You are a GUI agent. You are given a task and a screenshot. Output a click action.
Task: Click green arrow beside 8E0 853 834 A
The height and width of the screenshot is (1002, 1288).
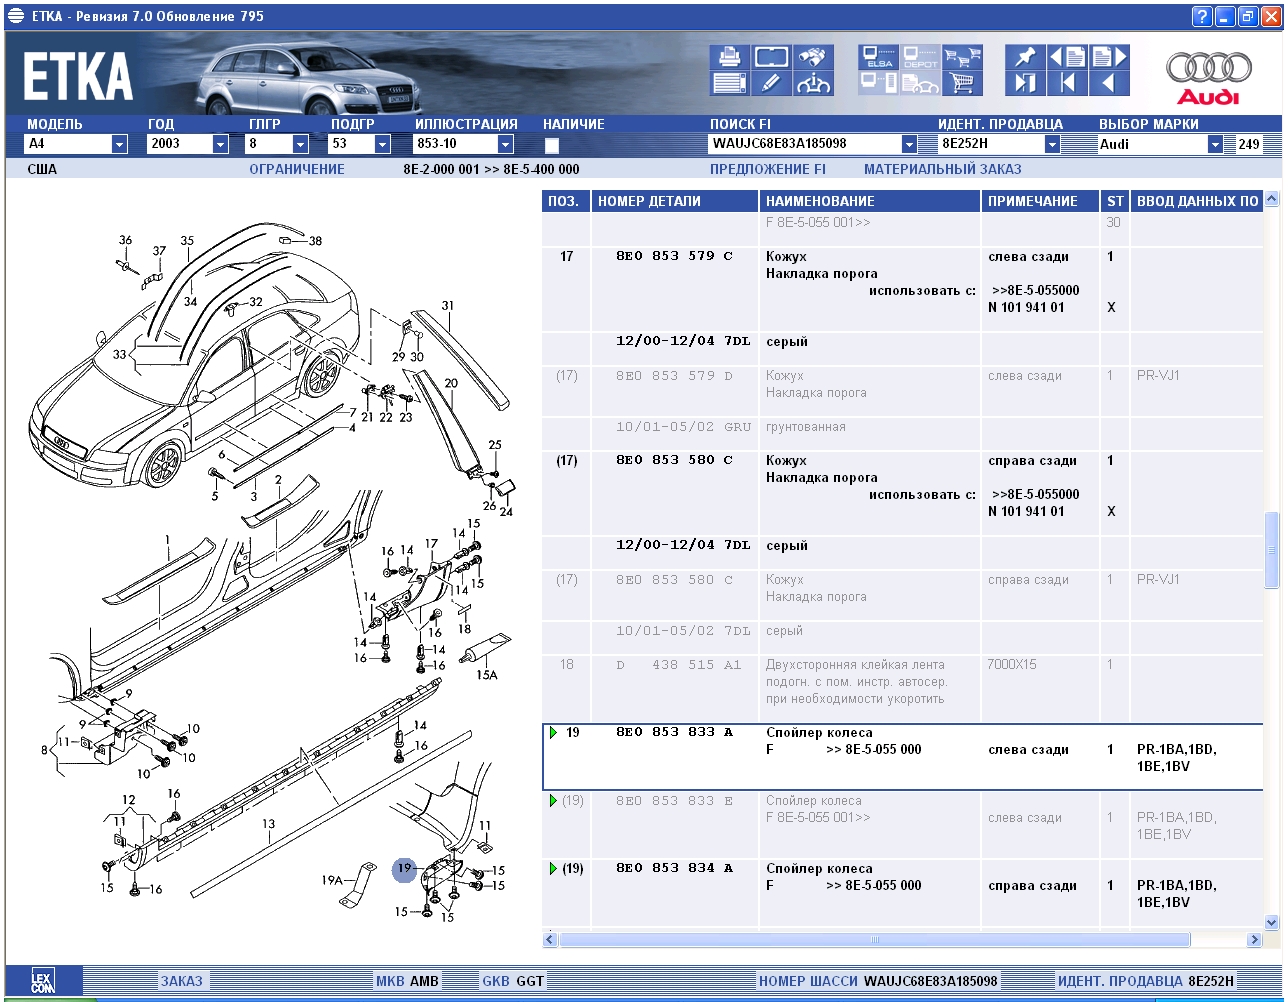553,869
